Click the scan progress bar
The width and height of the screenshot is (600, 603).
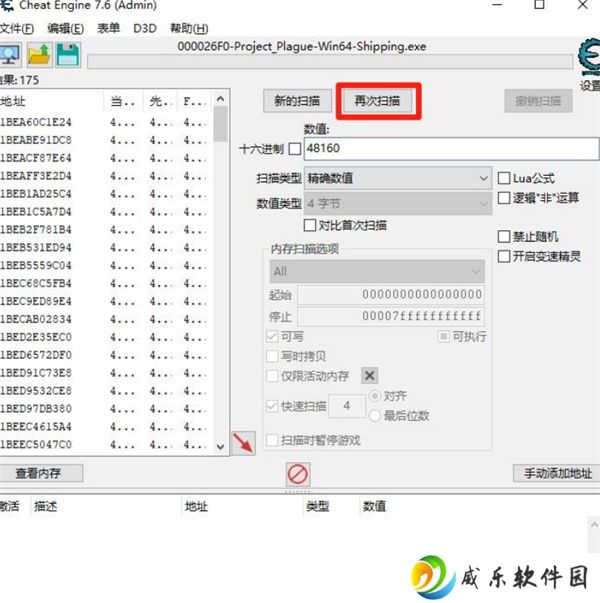330,62
